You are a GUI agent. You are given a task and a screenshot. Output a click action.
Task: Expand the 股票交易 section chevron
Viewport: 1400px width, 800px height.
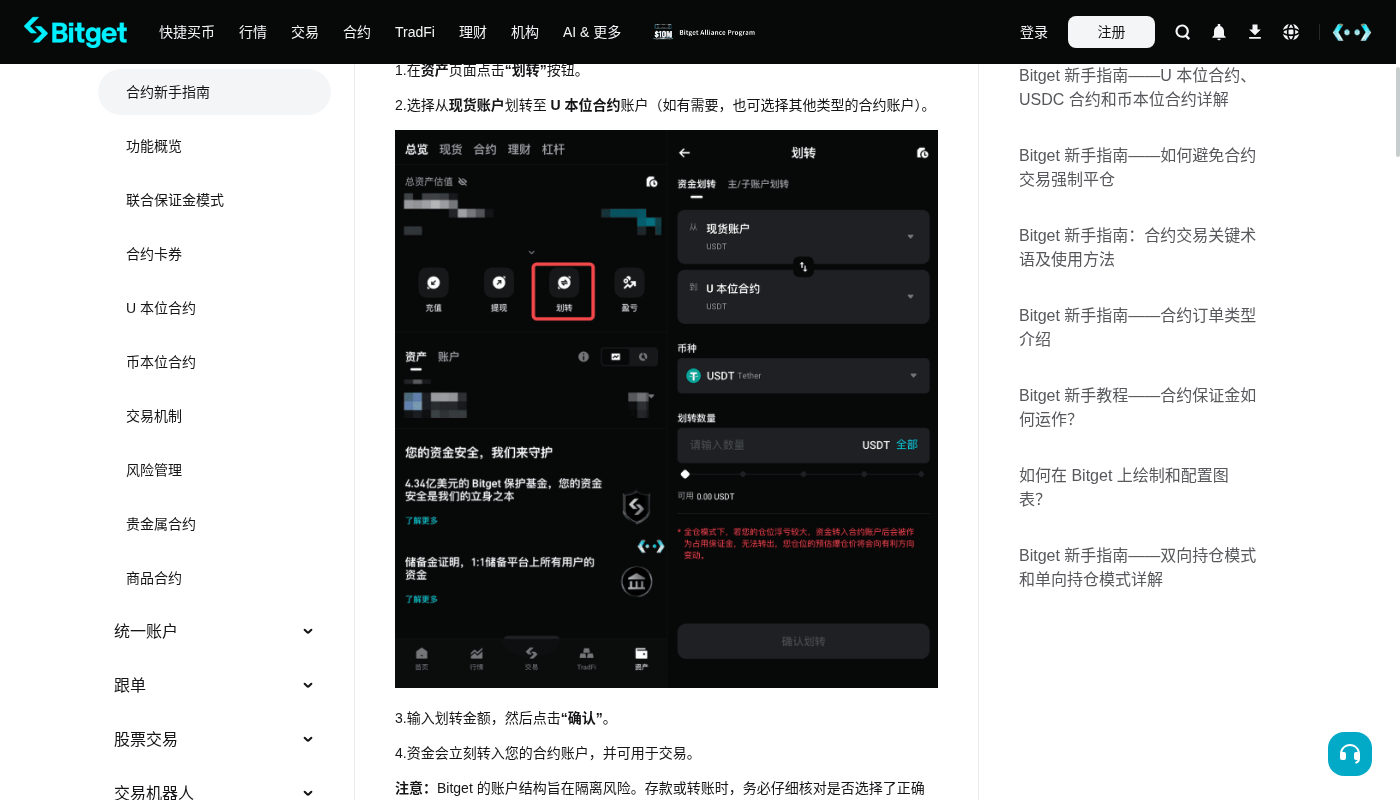point(308,739)
